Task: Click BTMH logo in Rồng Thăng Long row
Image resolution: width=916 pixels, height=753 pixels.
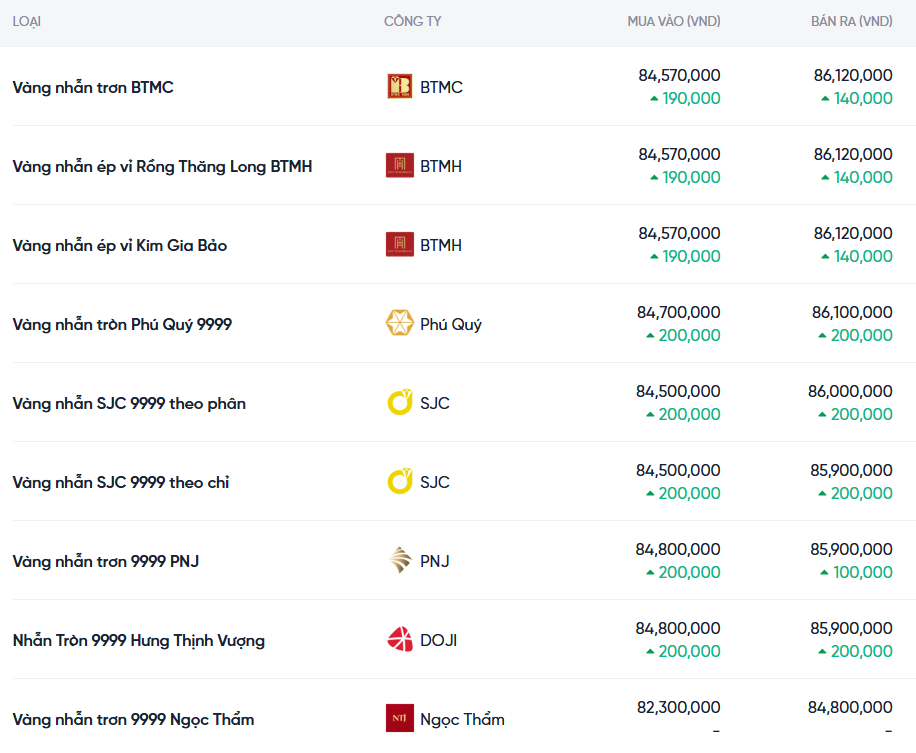Action: pyautogui.click(x=399, y=166)
